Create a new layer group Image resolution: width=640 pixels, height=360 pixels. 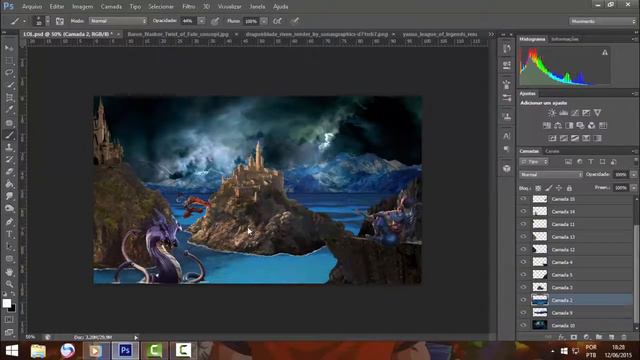tap(599, 337)
